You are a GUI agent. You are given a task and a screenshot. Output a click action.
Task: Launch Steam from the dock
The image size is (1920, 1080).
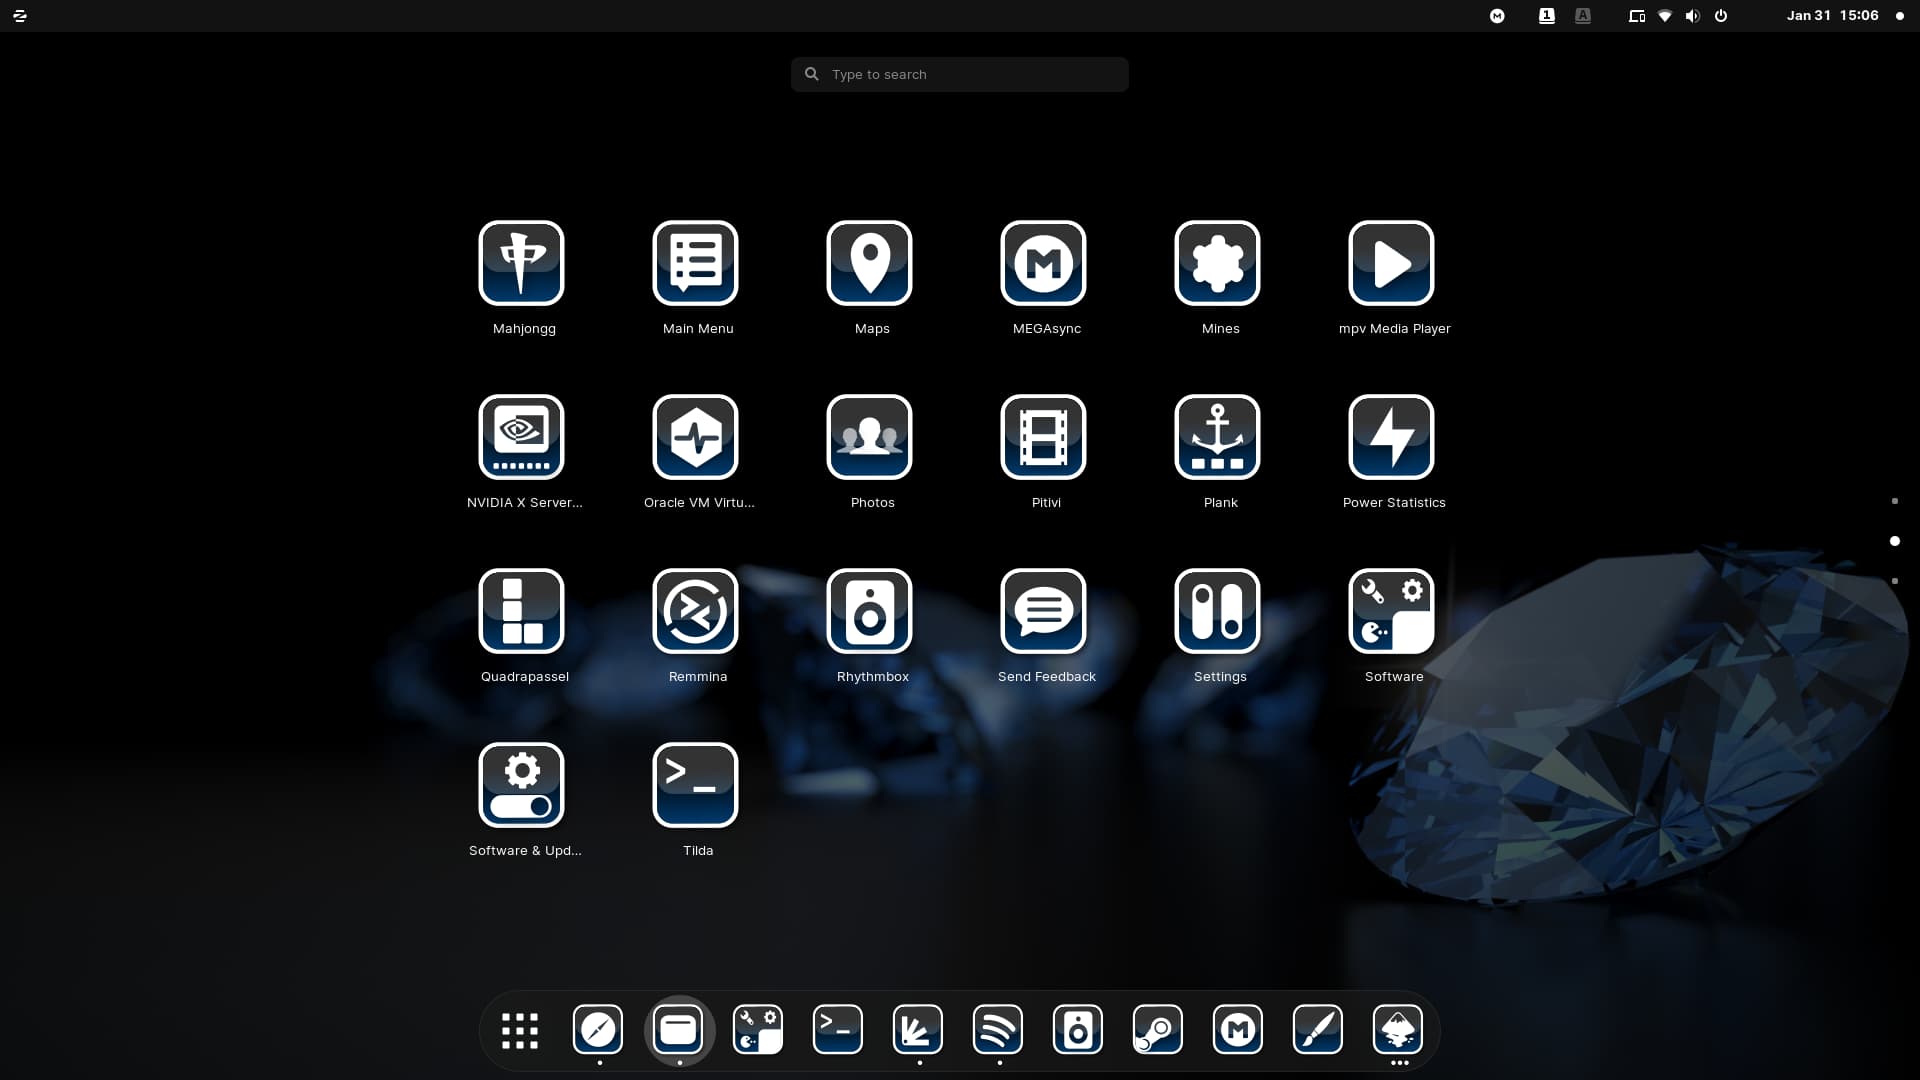1158,1030
